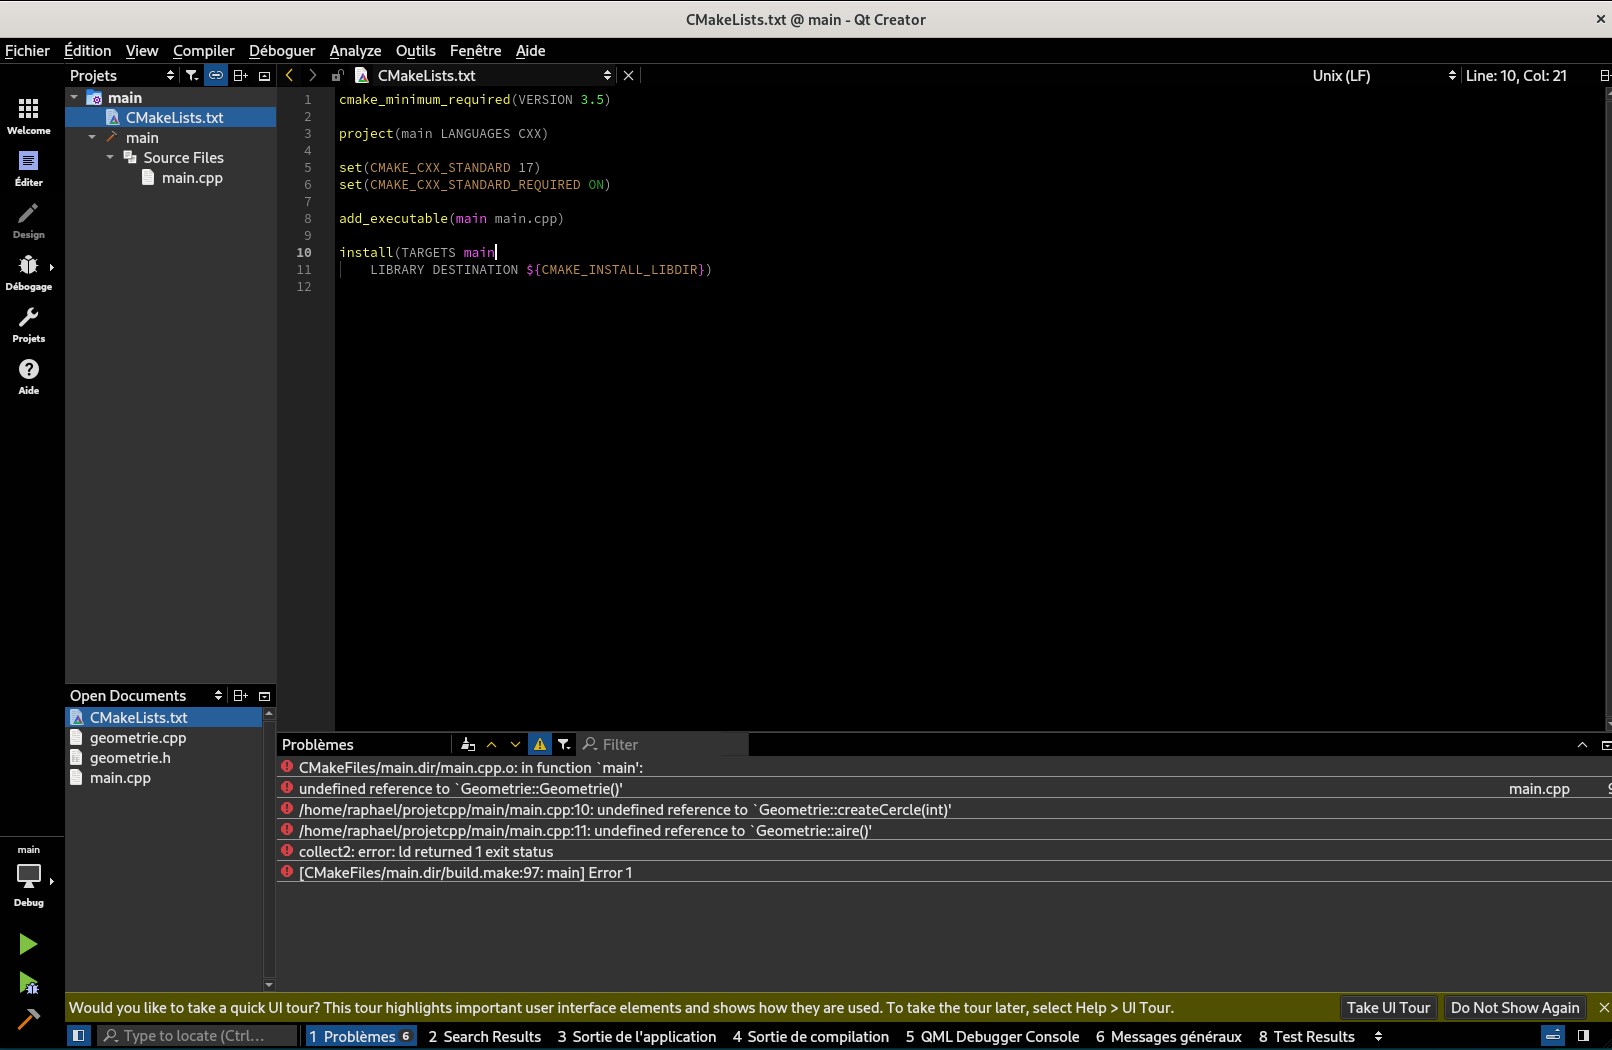Split the Projets side panel
1612x1050 pixels.
coord(240,75)
